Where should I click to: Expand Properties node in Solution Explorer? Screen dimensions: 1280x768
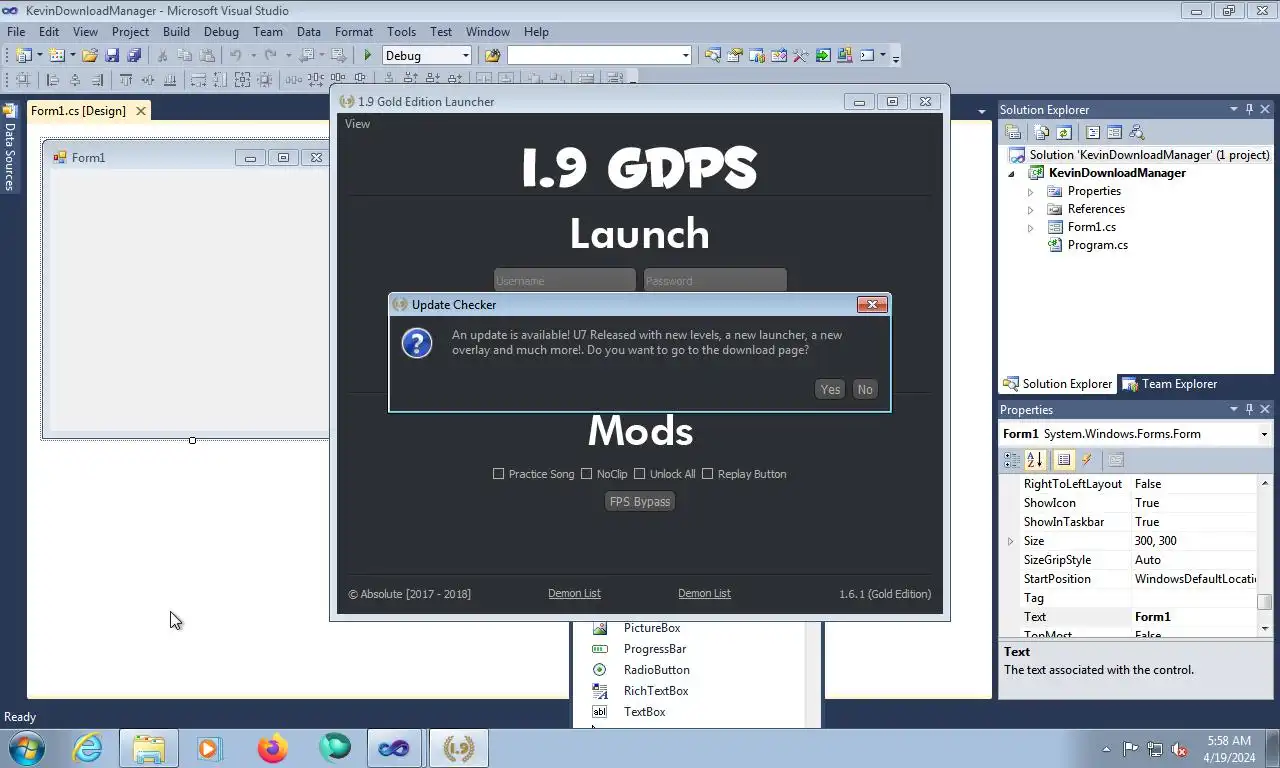pyautogui.click(x=1031, y=191)
